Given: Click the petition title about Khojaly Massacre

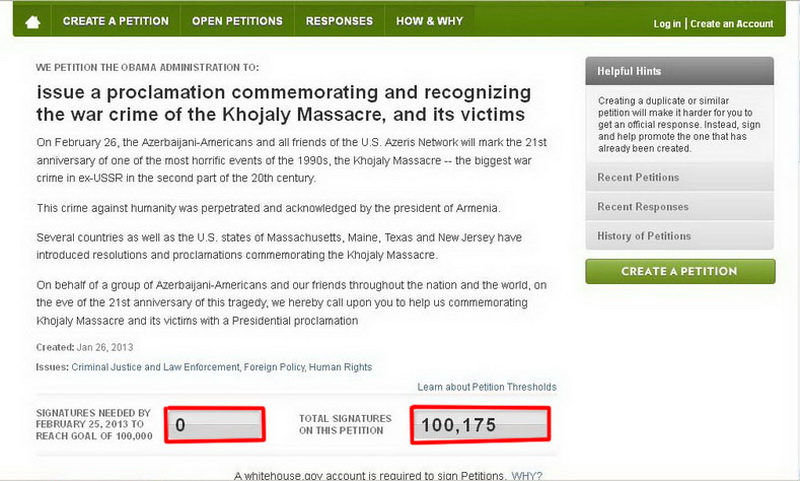Looking at the screenshot, I should click(x=284, y=103).
